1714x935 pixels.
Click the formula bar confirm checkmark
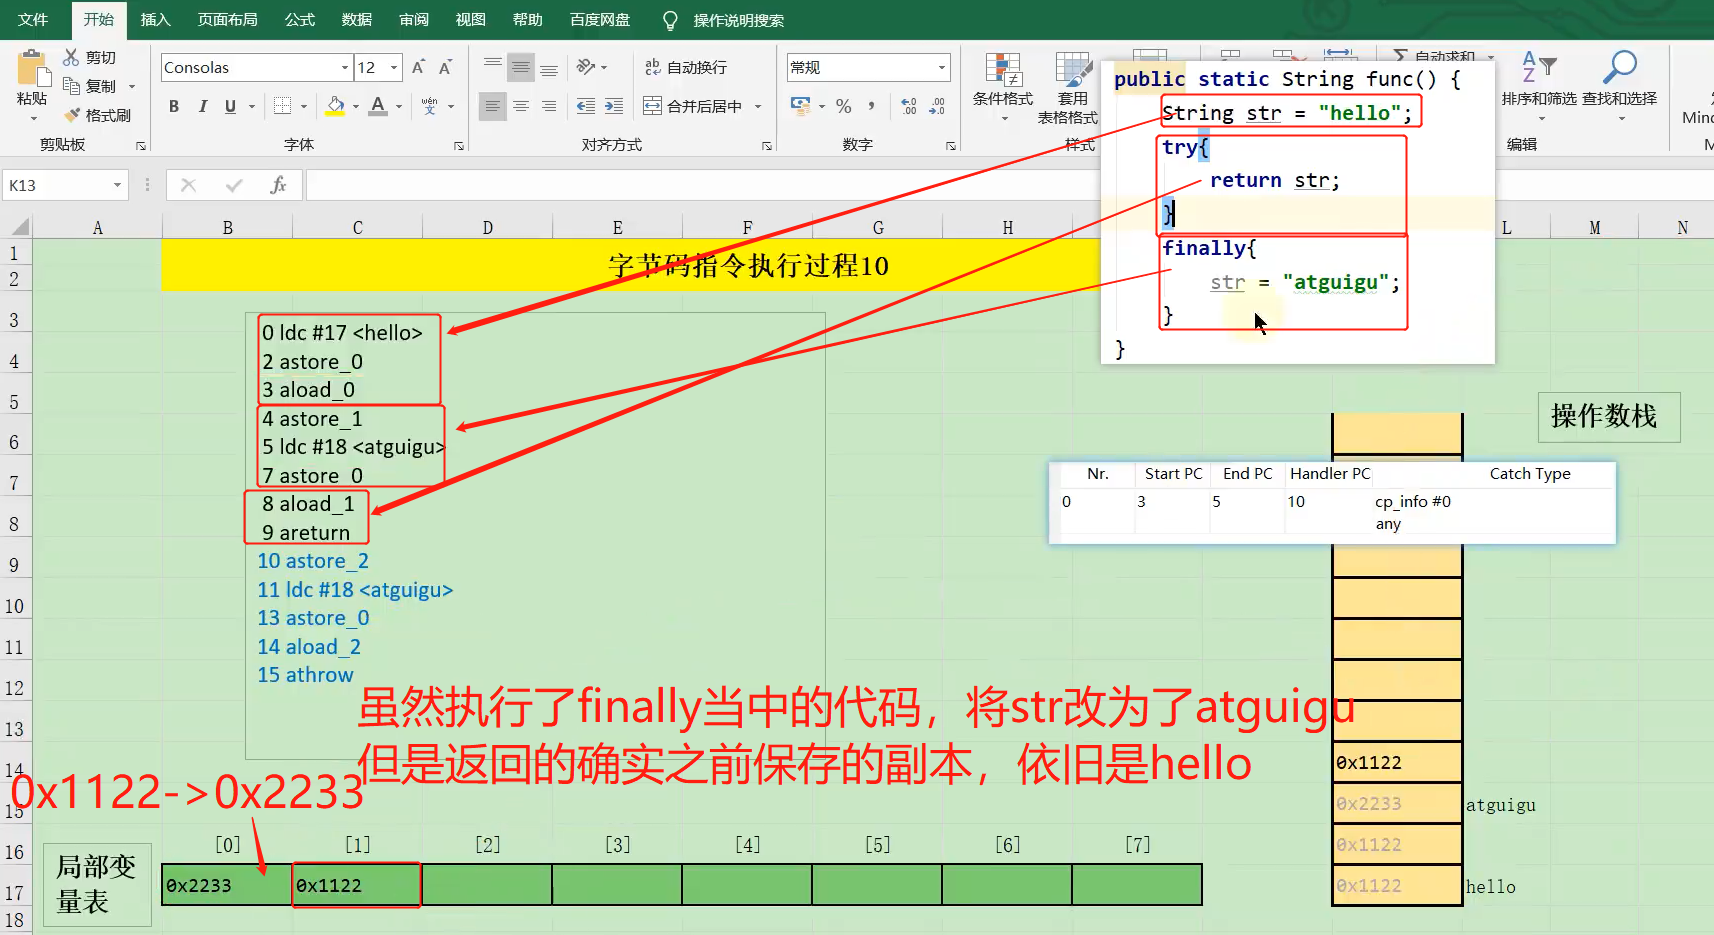click(x=234, y=185)
